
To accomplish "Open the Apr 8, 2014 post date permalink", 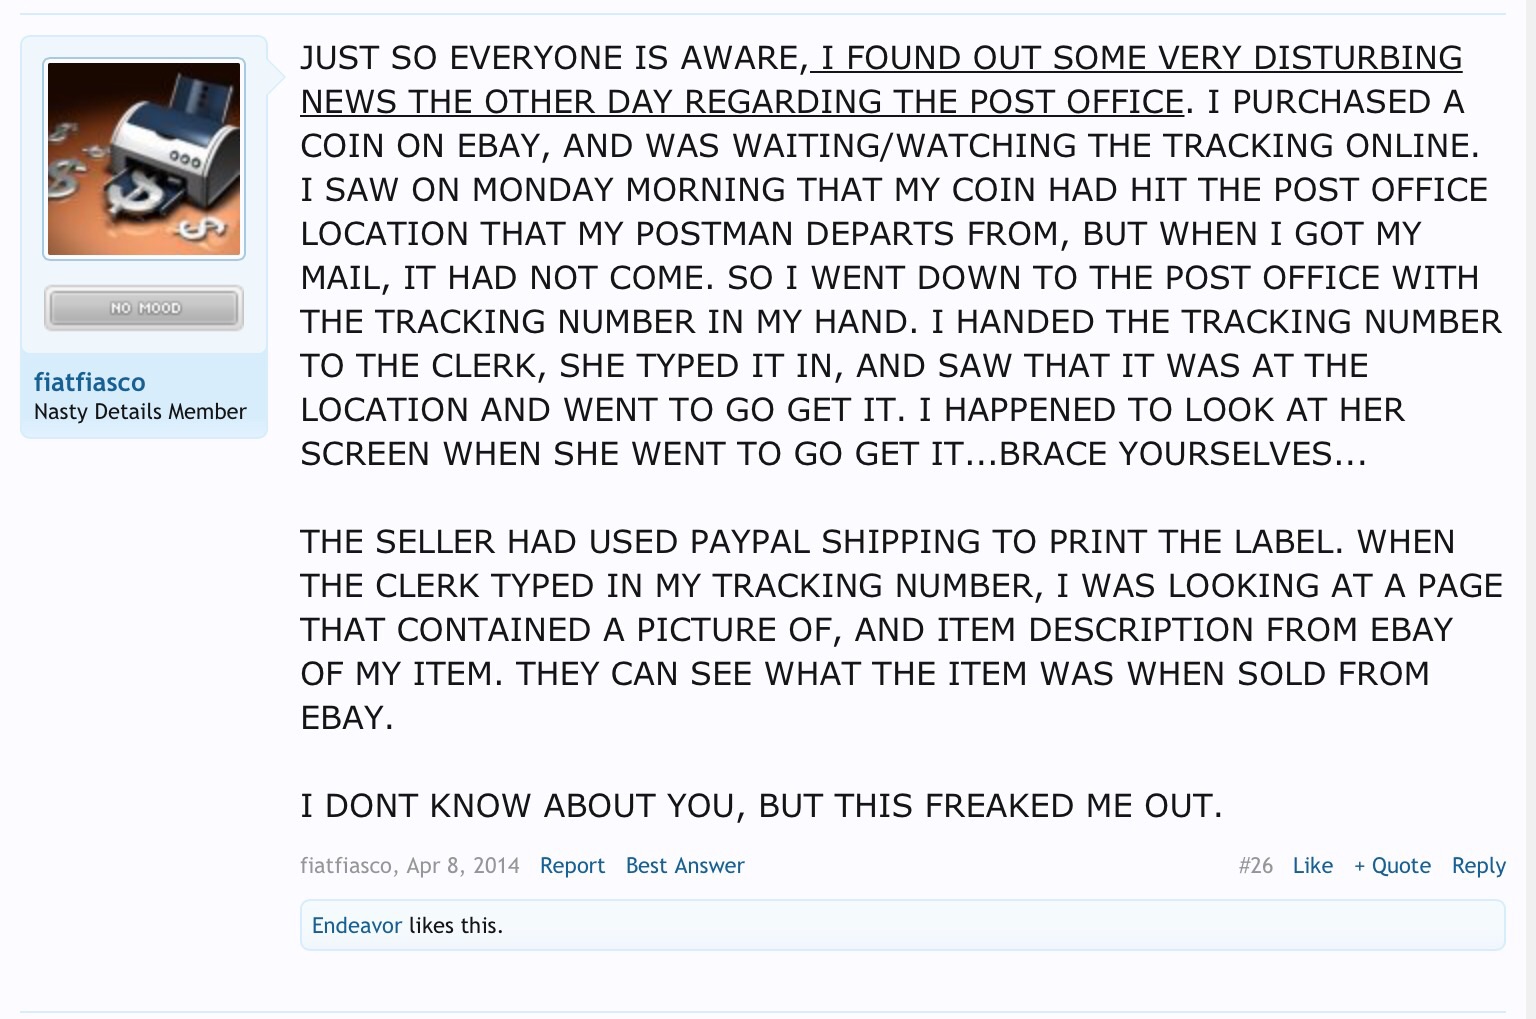I will tap(463, 866).
